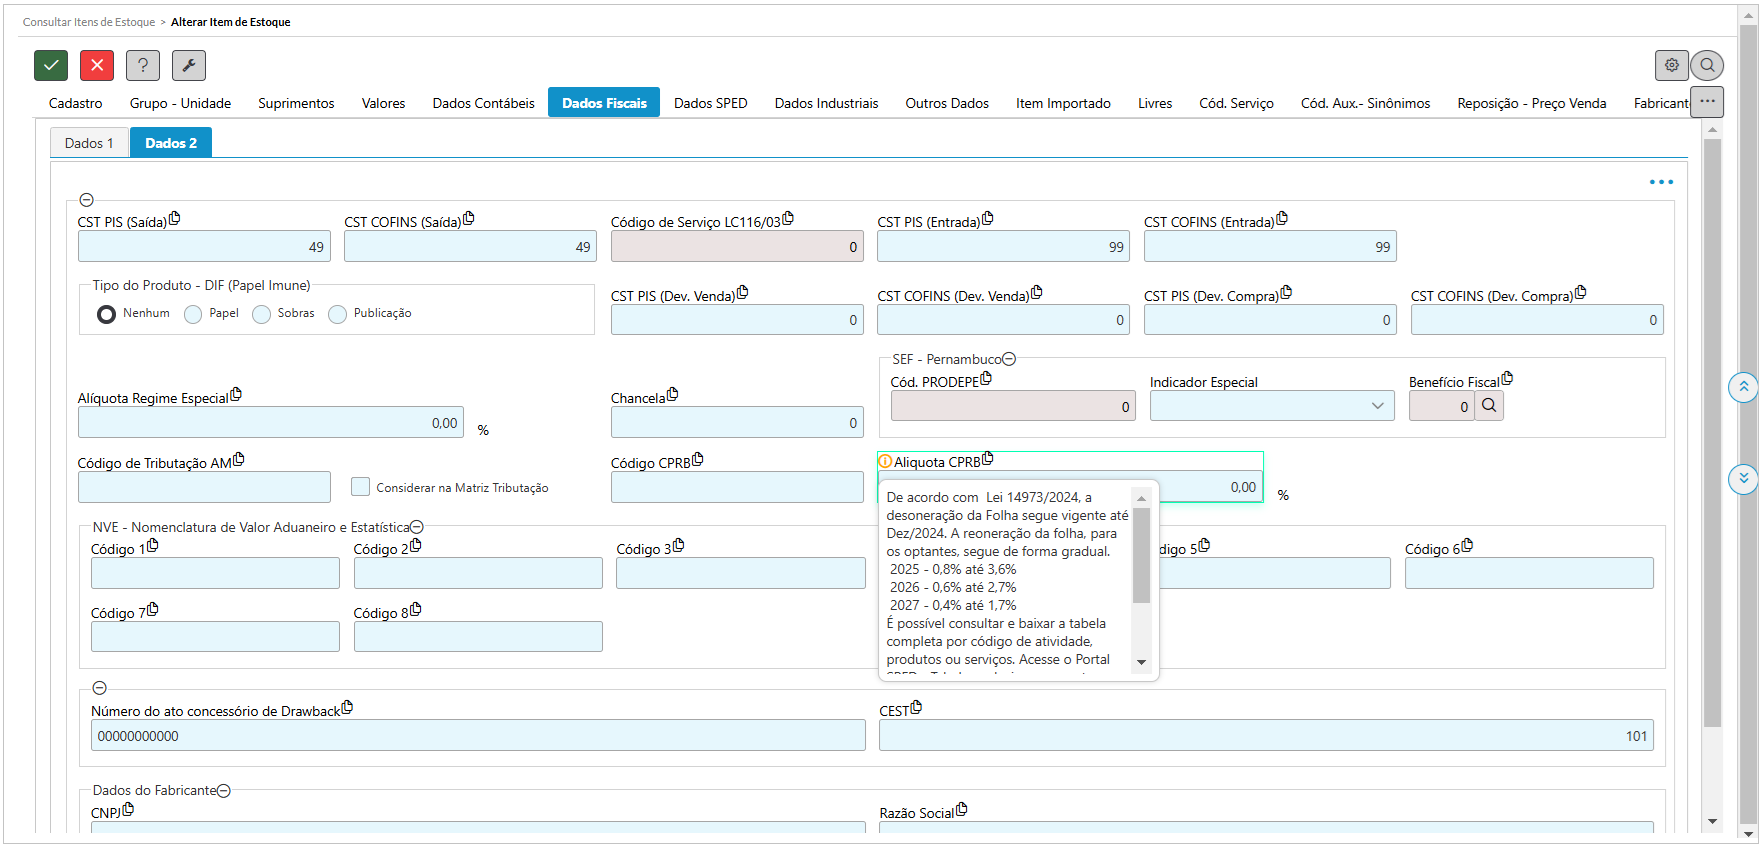The width and height of the screenshot is (1763, 845).
Task: Search Benefício Fiscal with the lookup icon
Action: pos(1489,406)
